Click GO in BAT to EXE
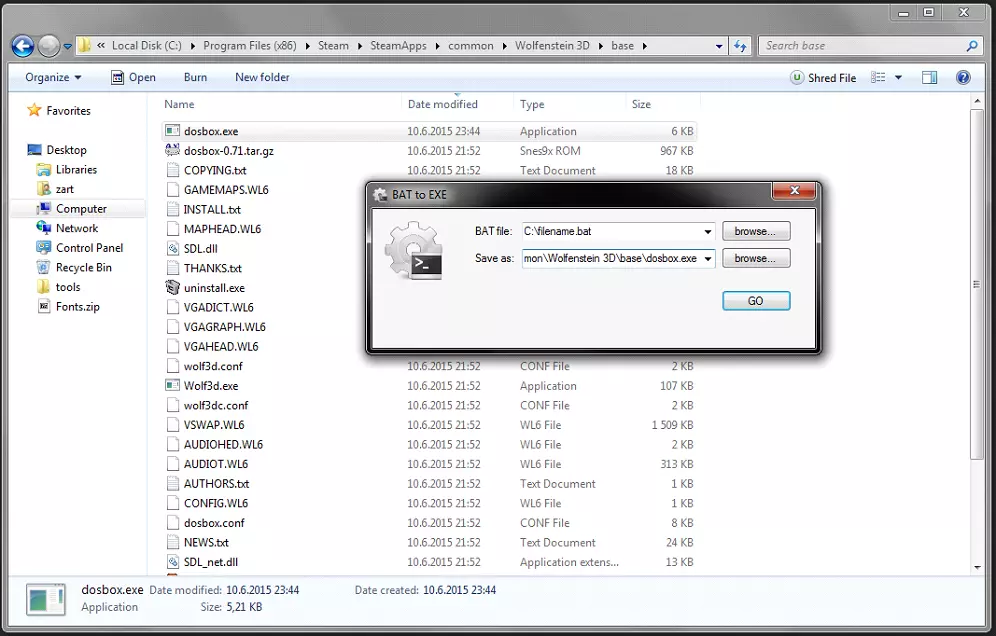Screen dimensions: 996x636 pos(756,301)
